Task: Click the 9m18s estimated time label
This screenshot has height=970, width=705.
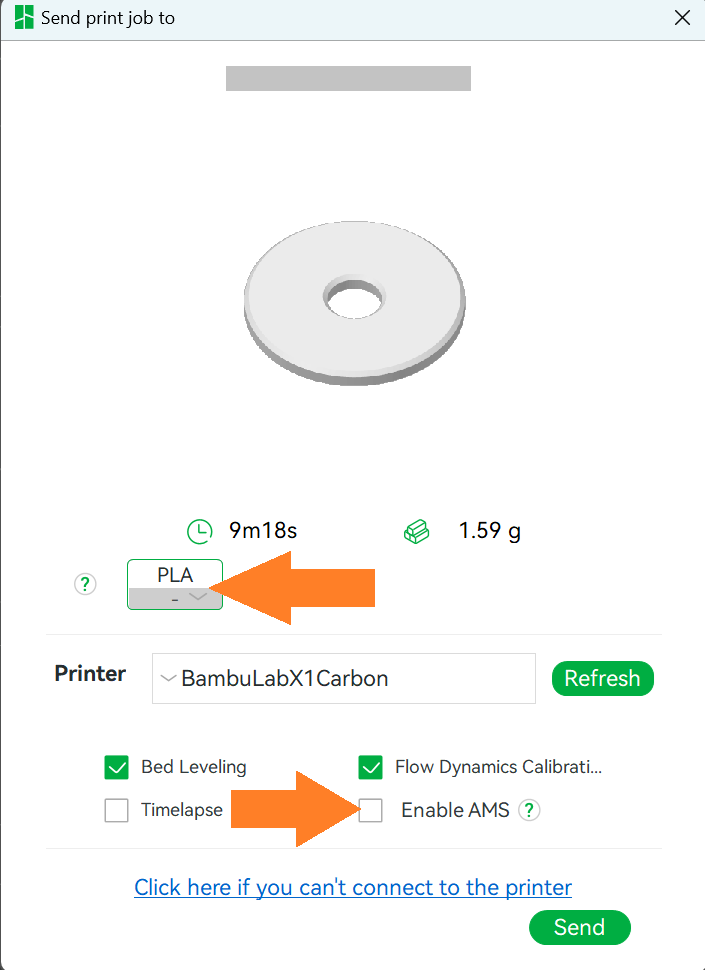Action: pos(263,530)
